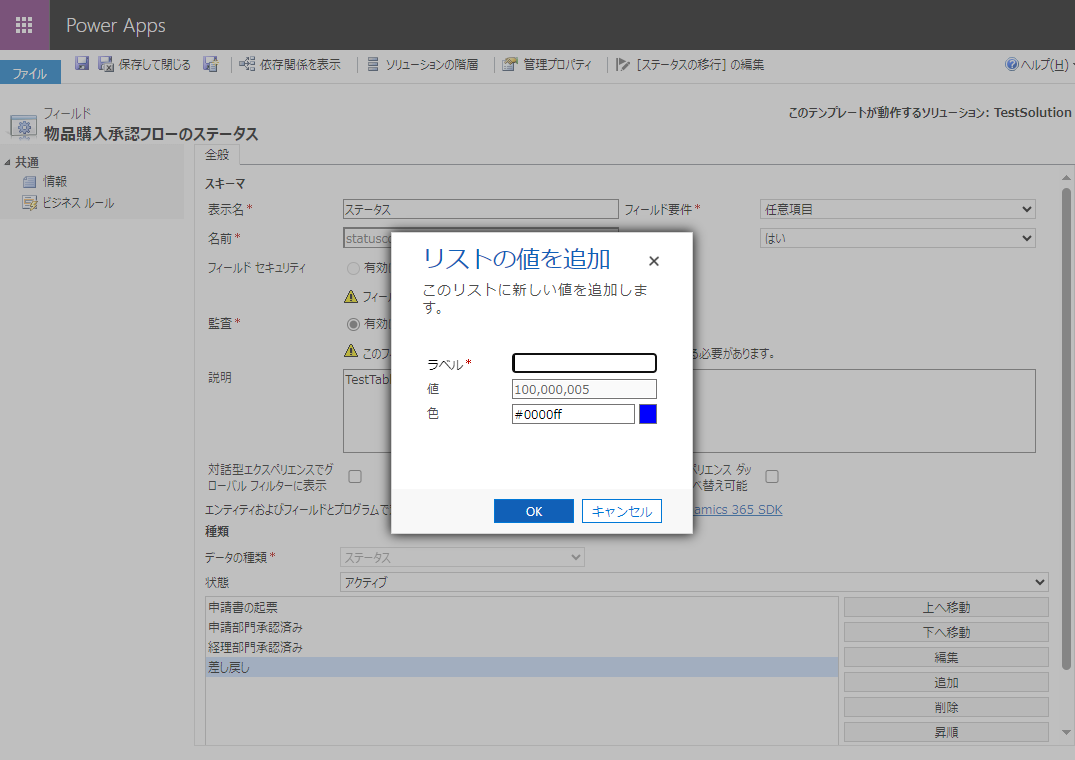Click the キャンセル button in dialog
The height and width of the screenshot is (760, 1075).
point(622,511)
